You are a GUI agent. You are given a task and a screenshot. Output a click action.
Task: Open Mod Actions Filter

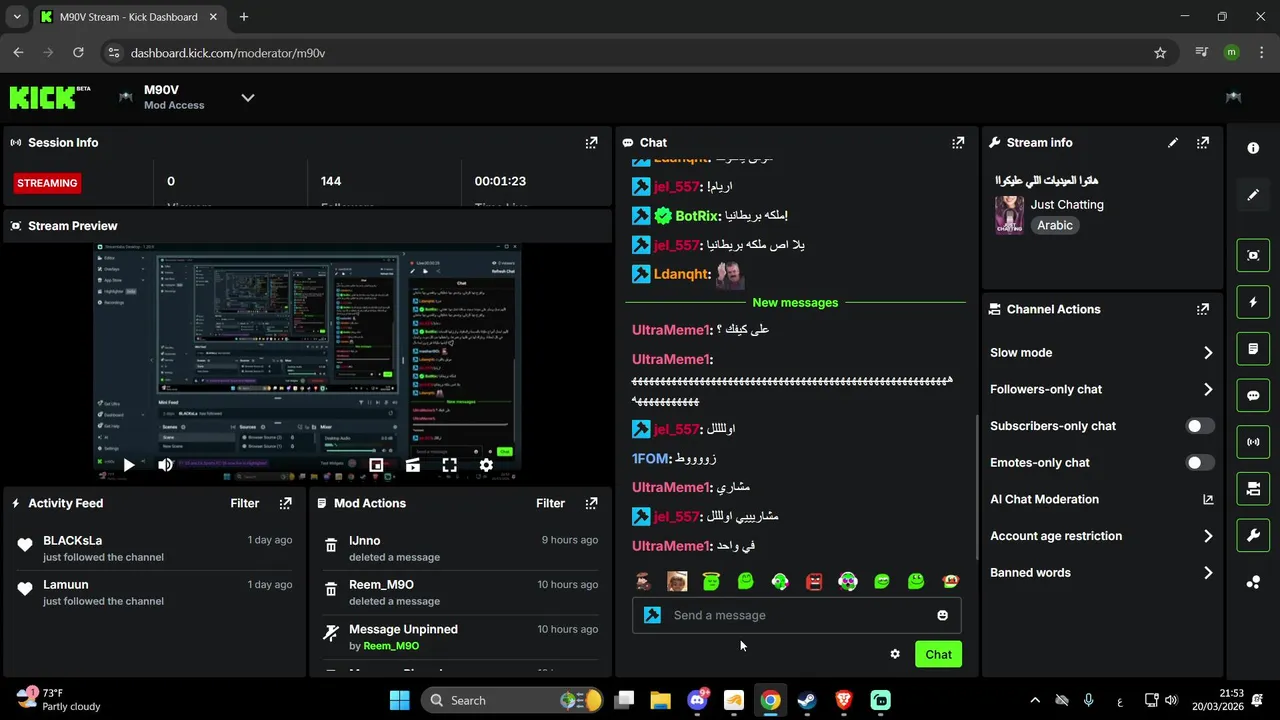(550, 503)
